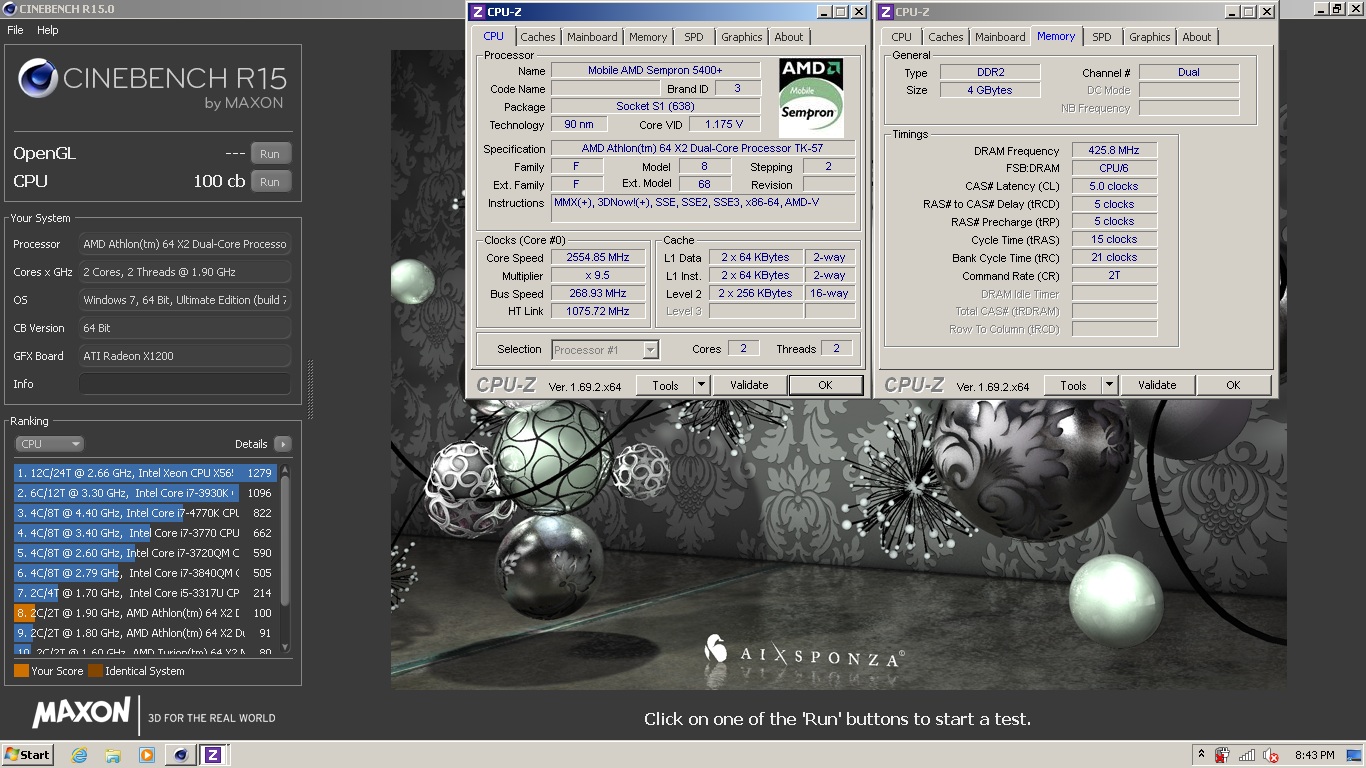Select the Core i7-4770K ranking row
Viewport: 1366px width, 768px height.
[x=144, y=513]
